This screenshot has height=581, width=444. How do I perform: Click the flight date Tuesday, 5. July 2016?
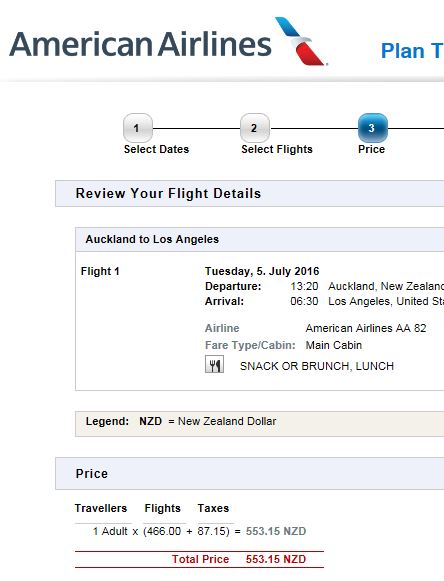point(262,271)
